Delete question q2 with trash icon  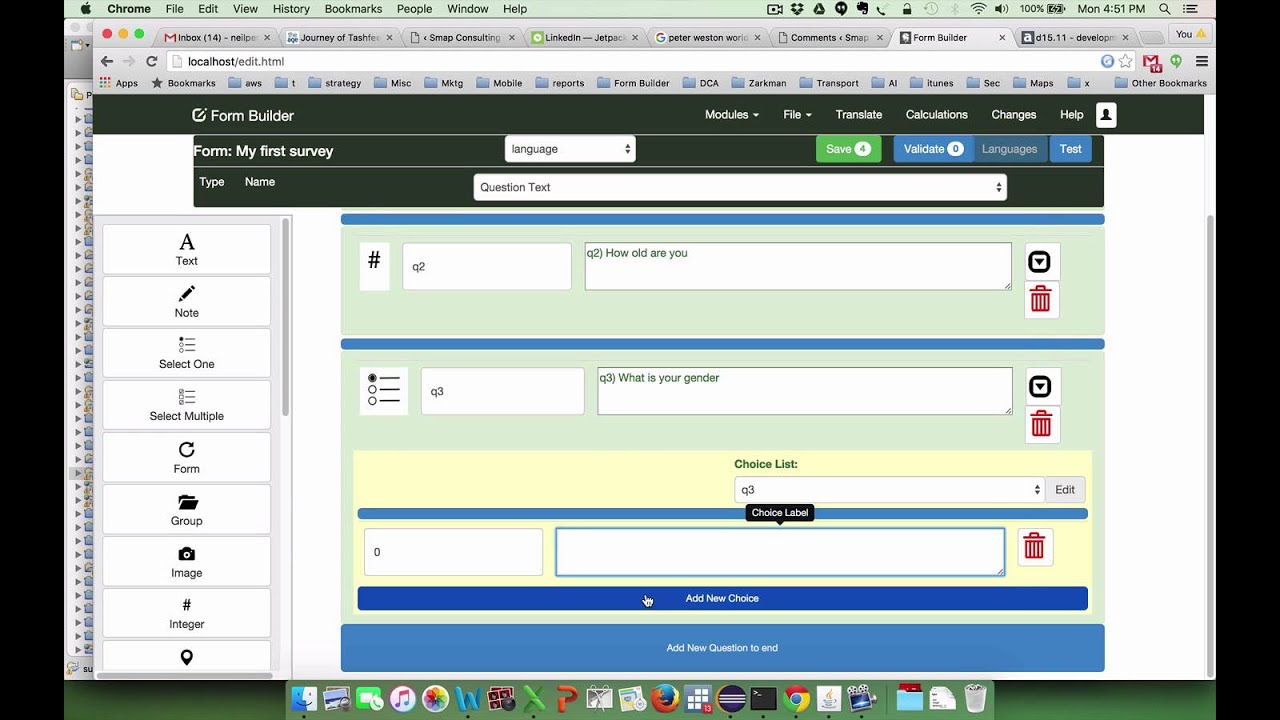coord(1040,299)
